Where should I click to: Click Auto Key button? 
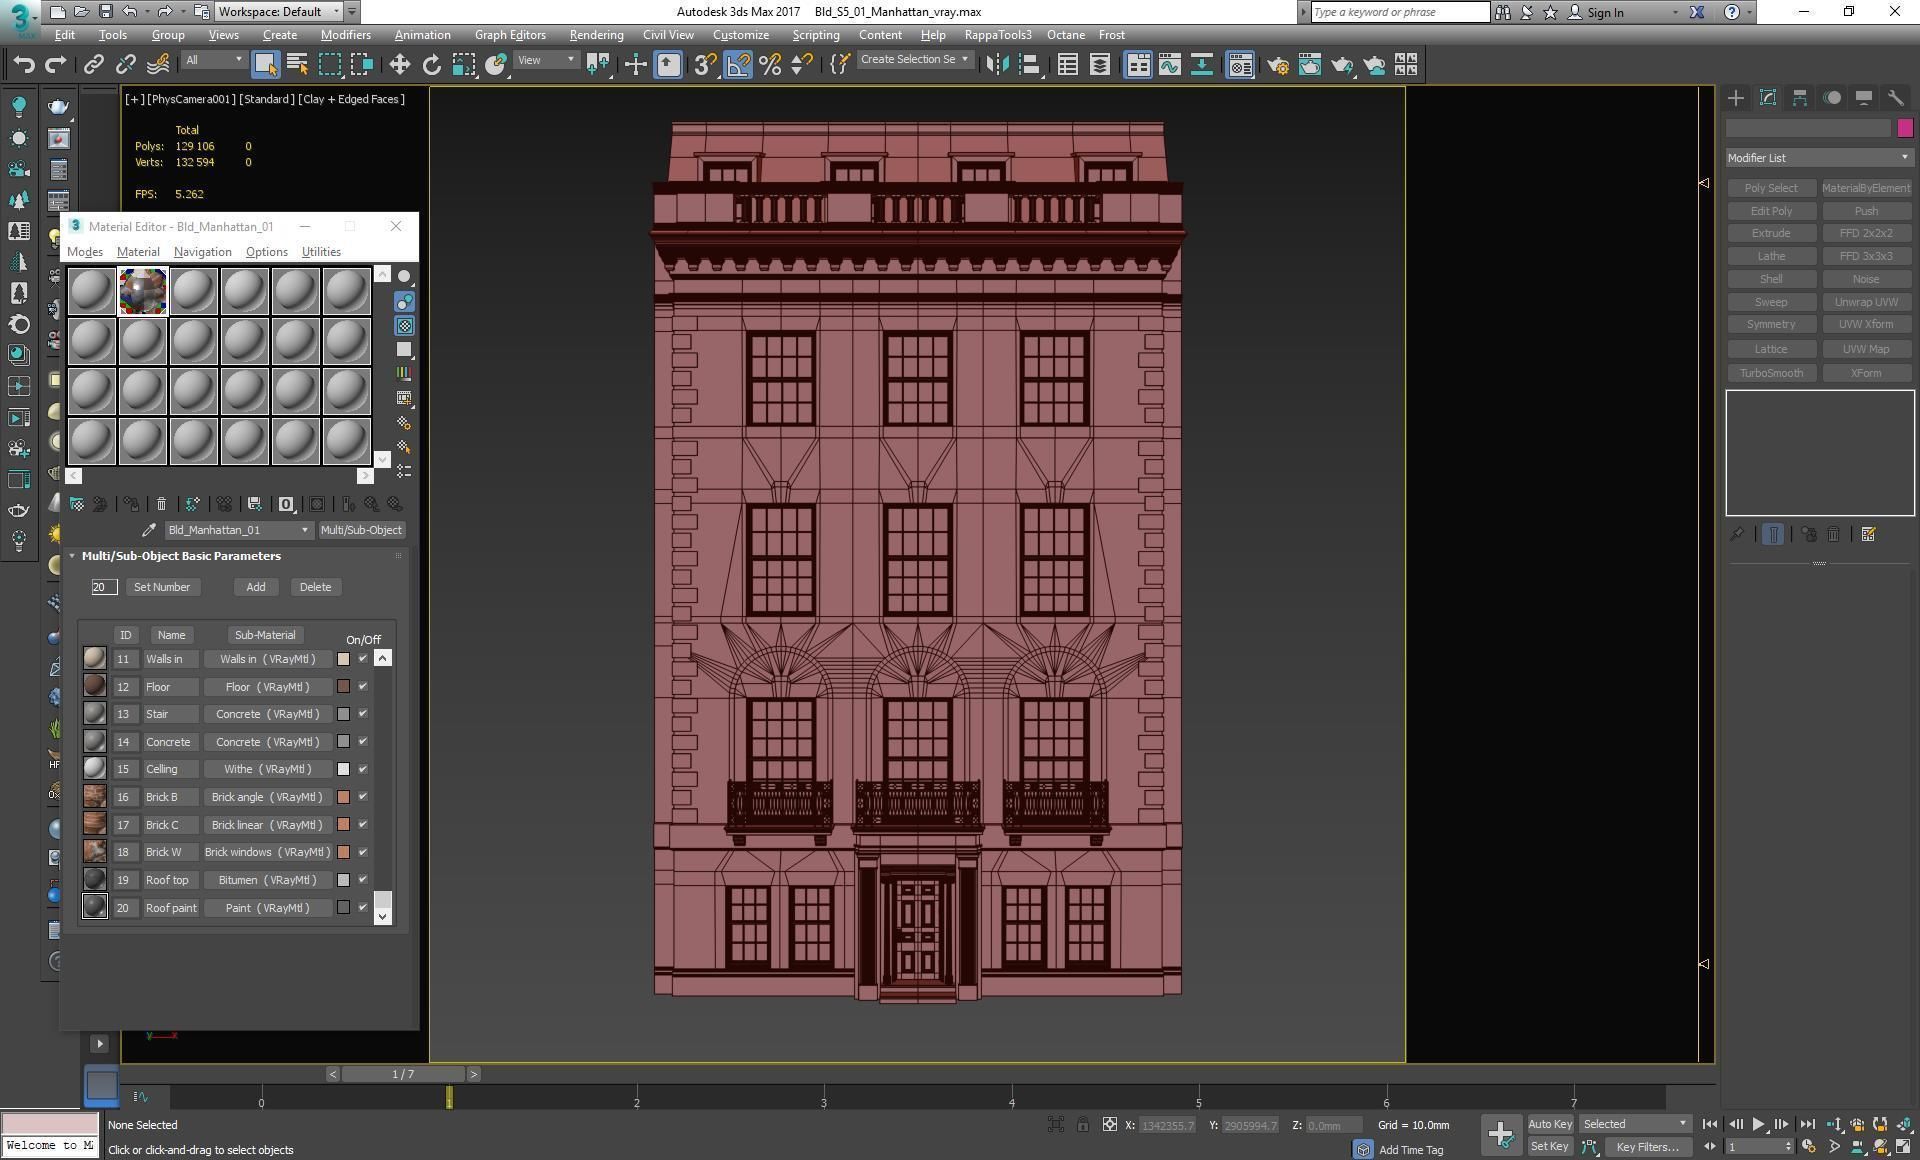(x=1550, y=1125)
